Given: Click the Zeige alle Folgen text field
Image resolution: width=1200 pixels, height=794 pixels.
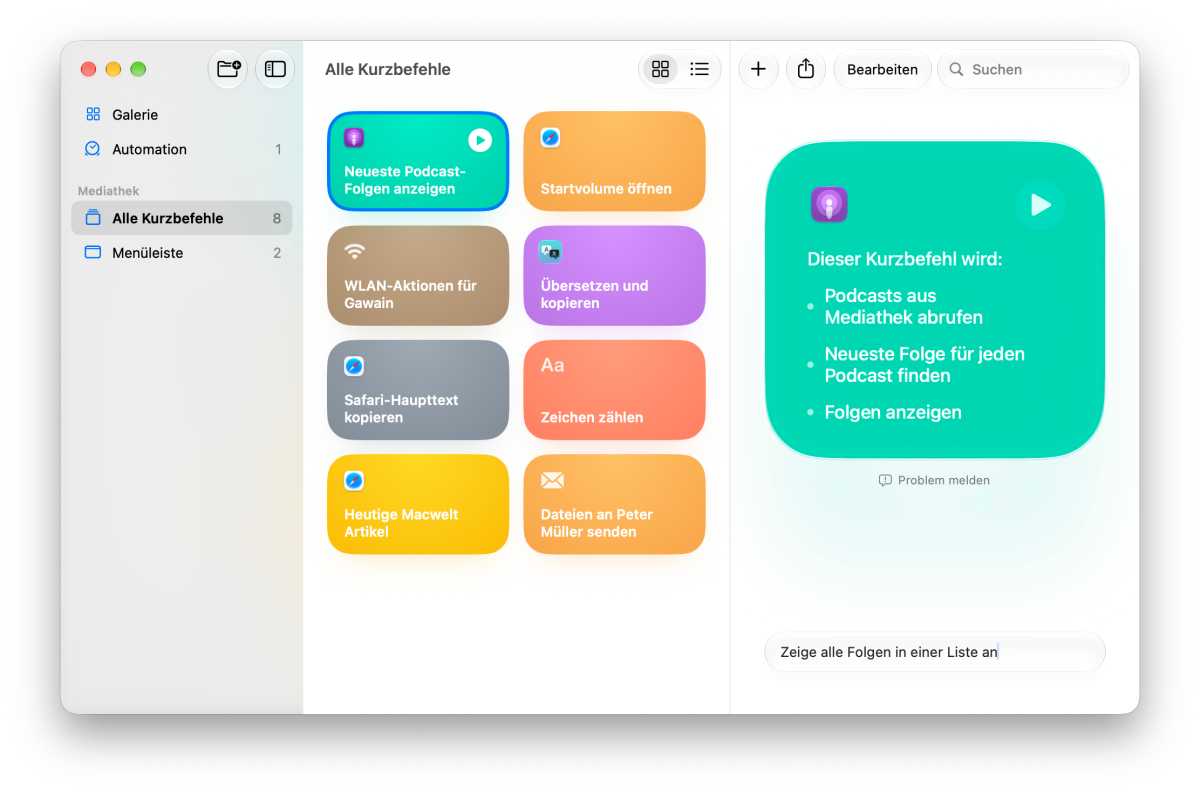Looking at the screenshot, I should 935,652.
